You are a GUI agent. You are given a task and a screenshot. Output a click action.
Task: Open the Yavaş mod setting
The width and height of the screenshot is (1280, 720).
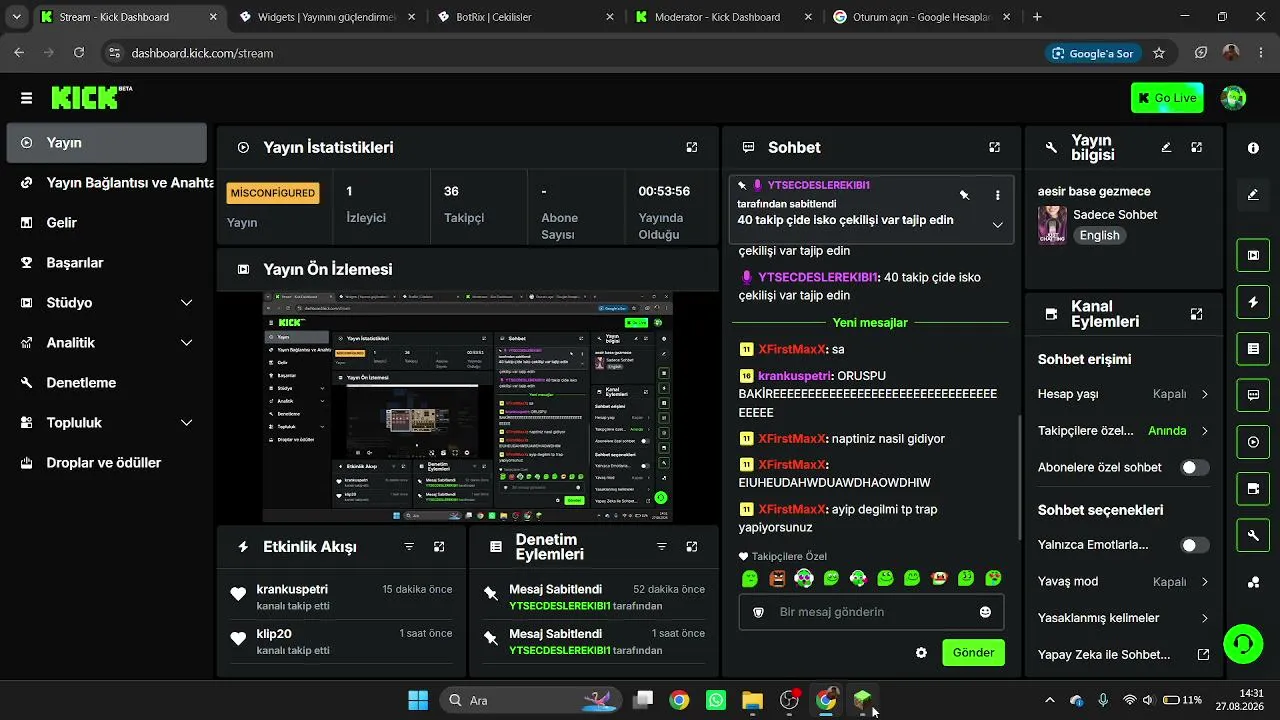point(1124,581)
